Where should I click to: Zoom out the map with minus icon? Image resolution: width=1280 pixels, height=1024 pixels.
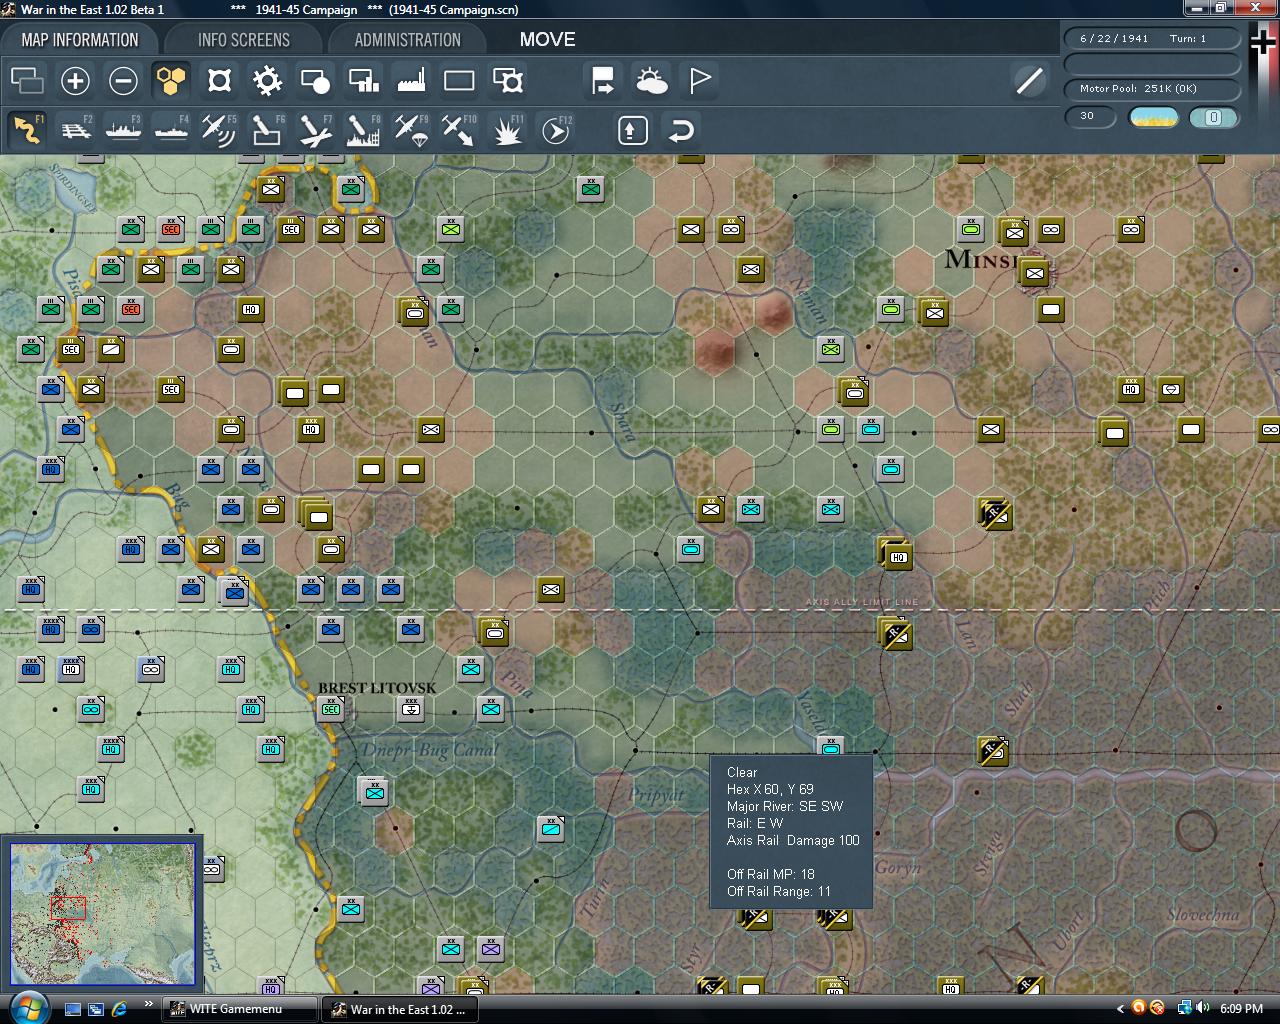(x=123, y=80)
